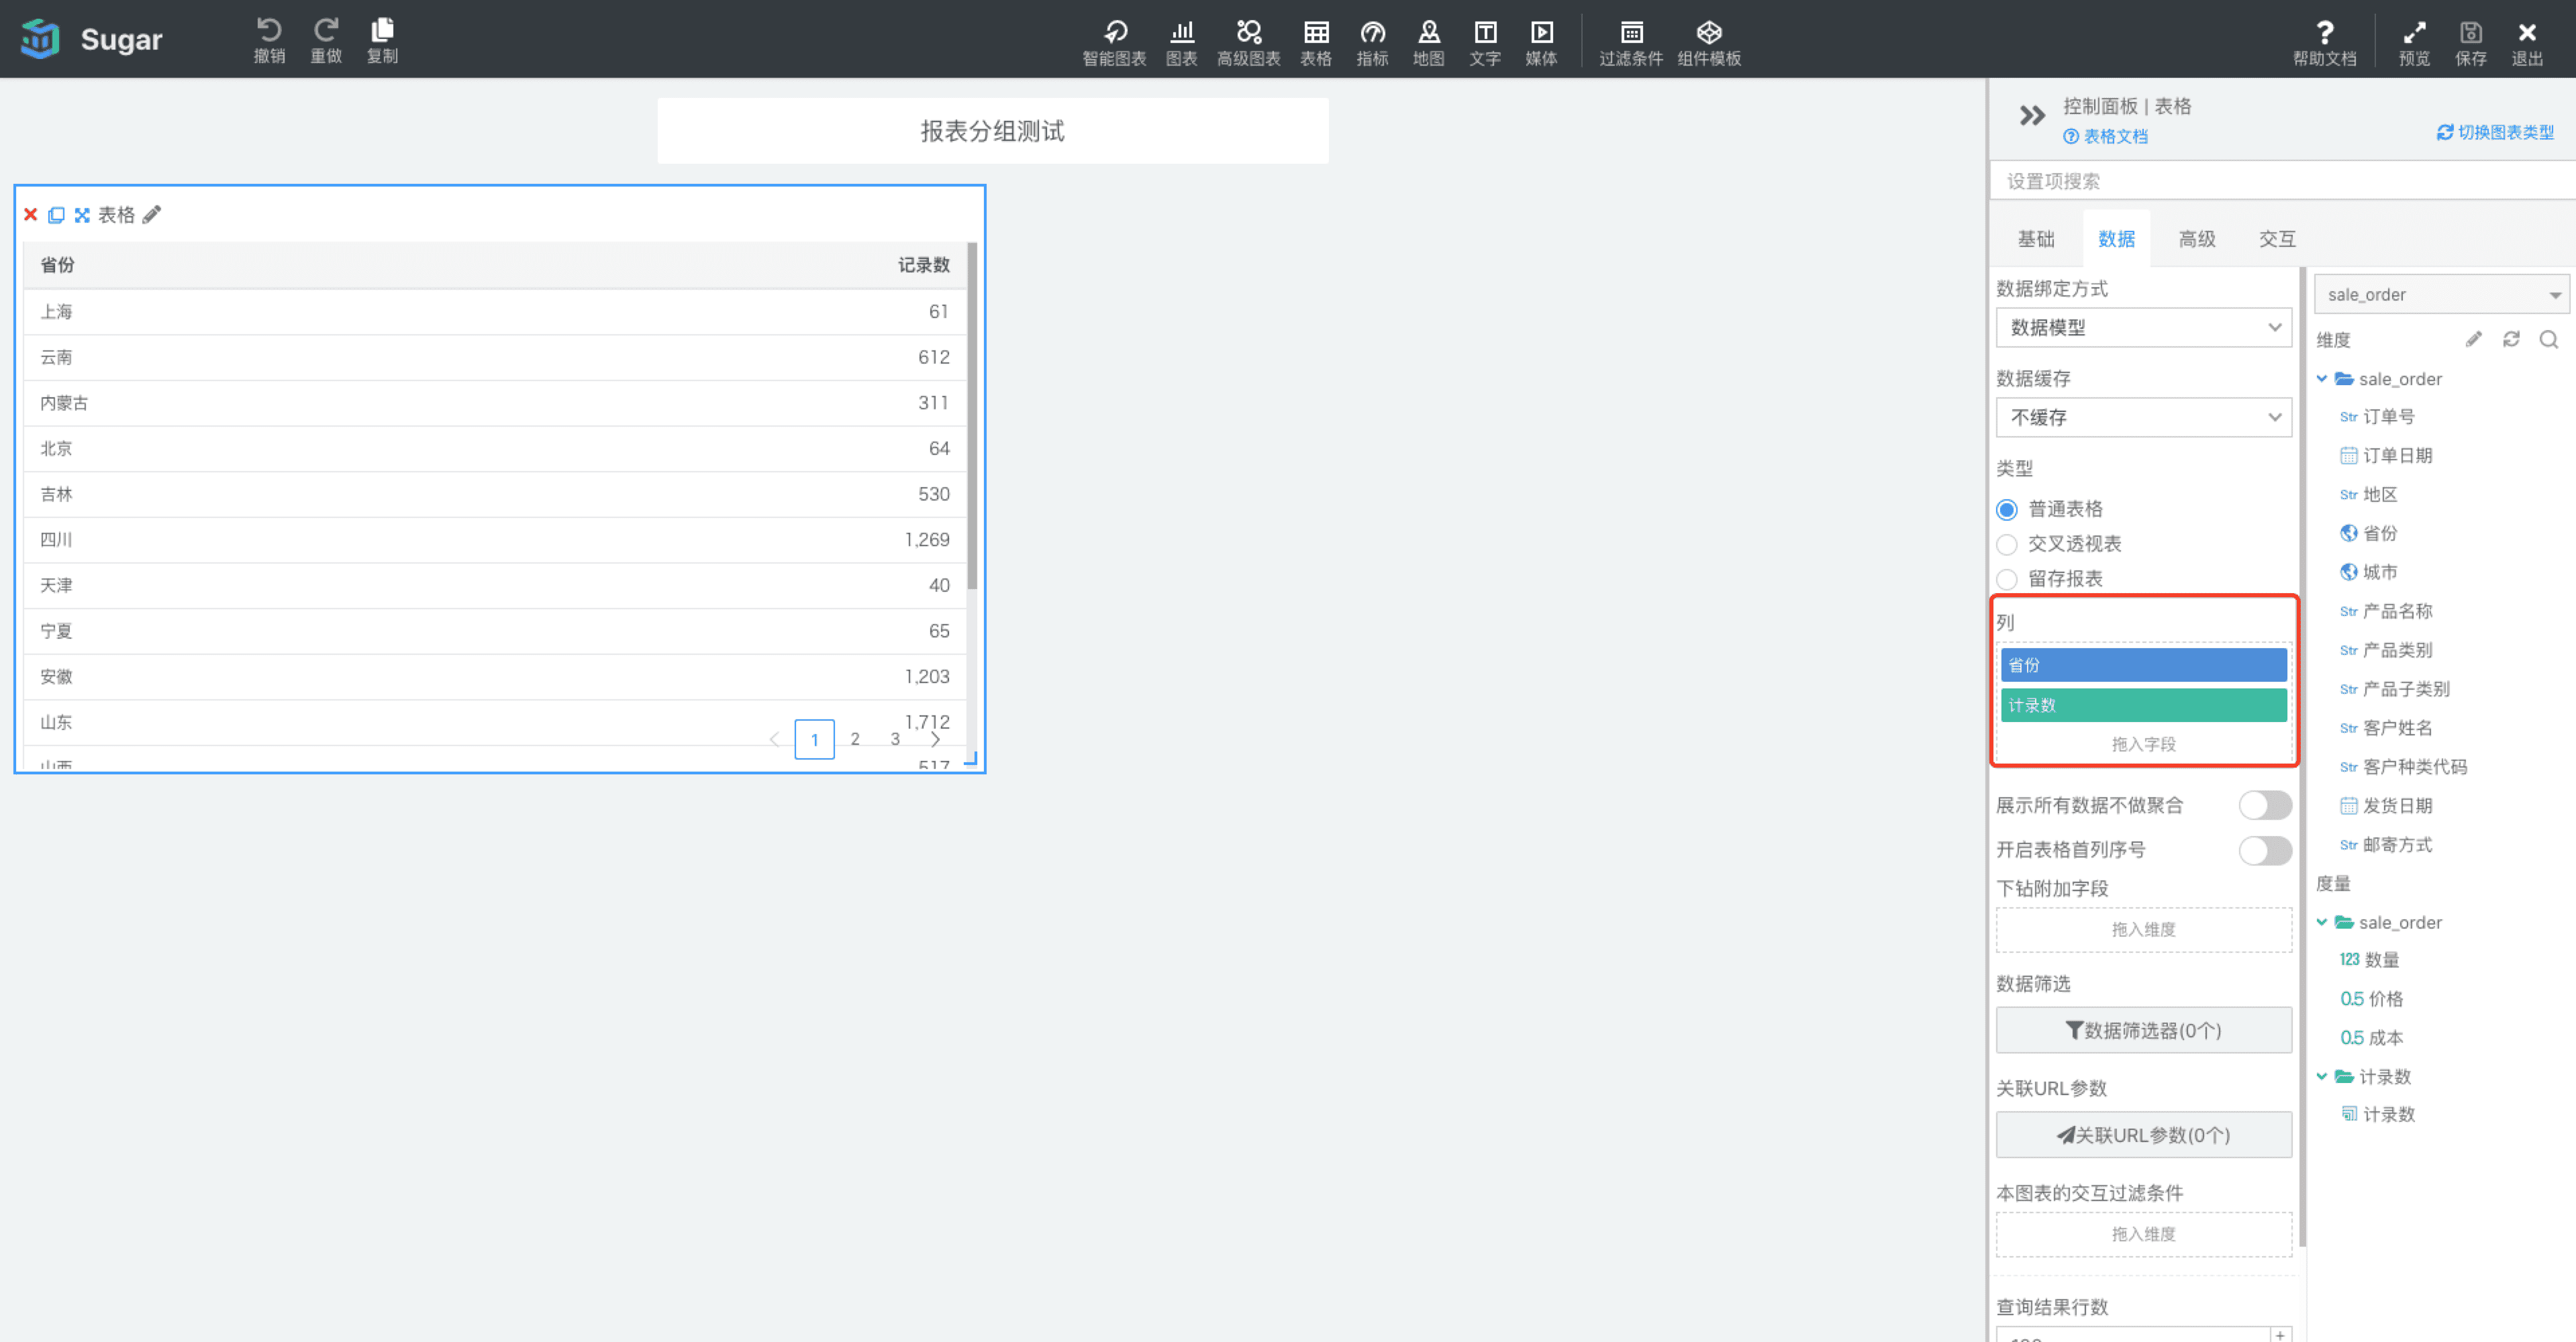Search the dimension fields with magnifier
Image resolution: width=2576 pixels, height=1342 pixels.
coord(2549,339)
